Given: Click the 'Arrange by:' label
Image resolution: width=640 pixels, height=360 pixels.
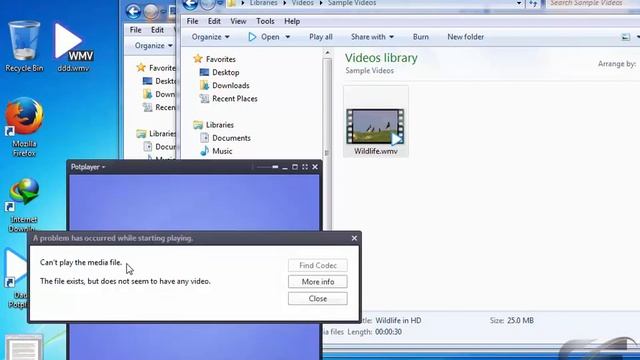Looking at the screenshot, I should 617,64.
